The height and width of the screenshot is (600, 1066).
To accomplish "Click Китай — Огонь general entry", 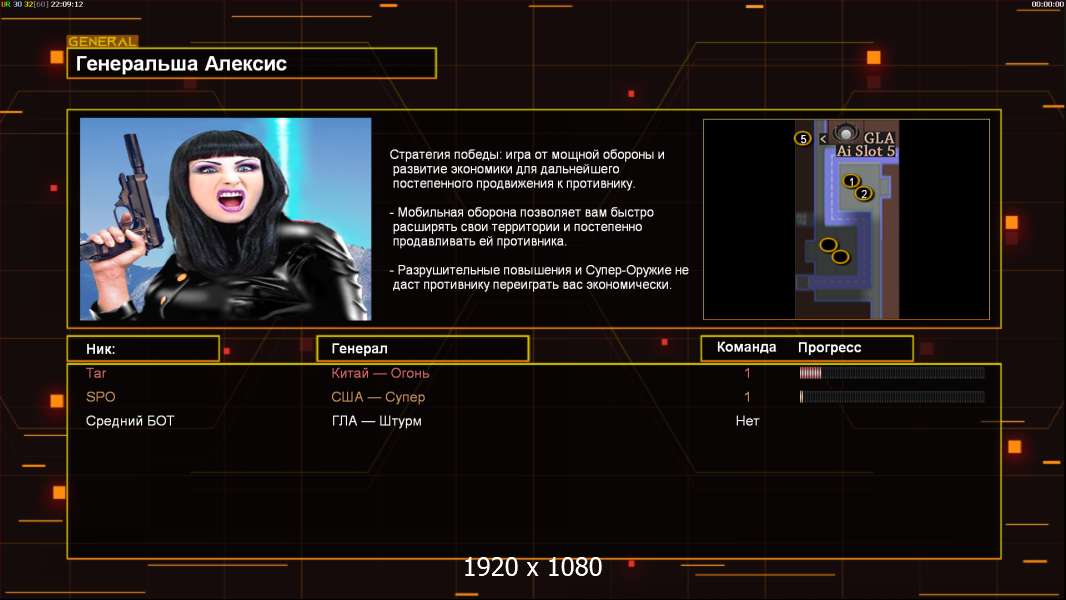I will (x=380, y=373).
